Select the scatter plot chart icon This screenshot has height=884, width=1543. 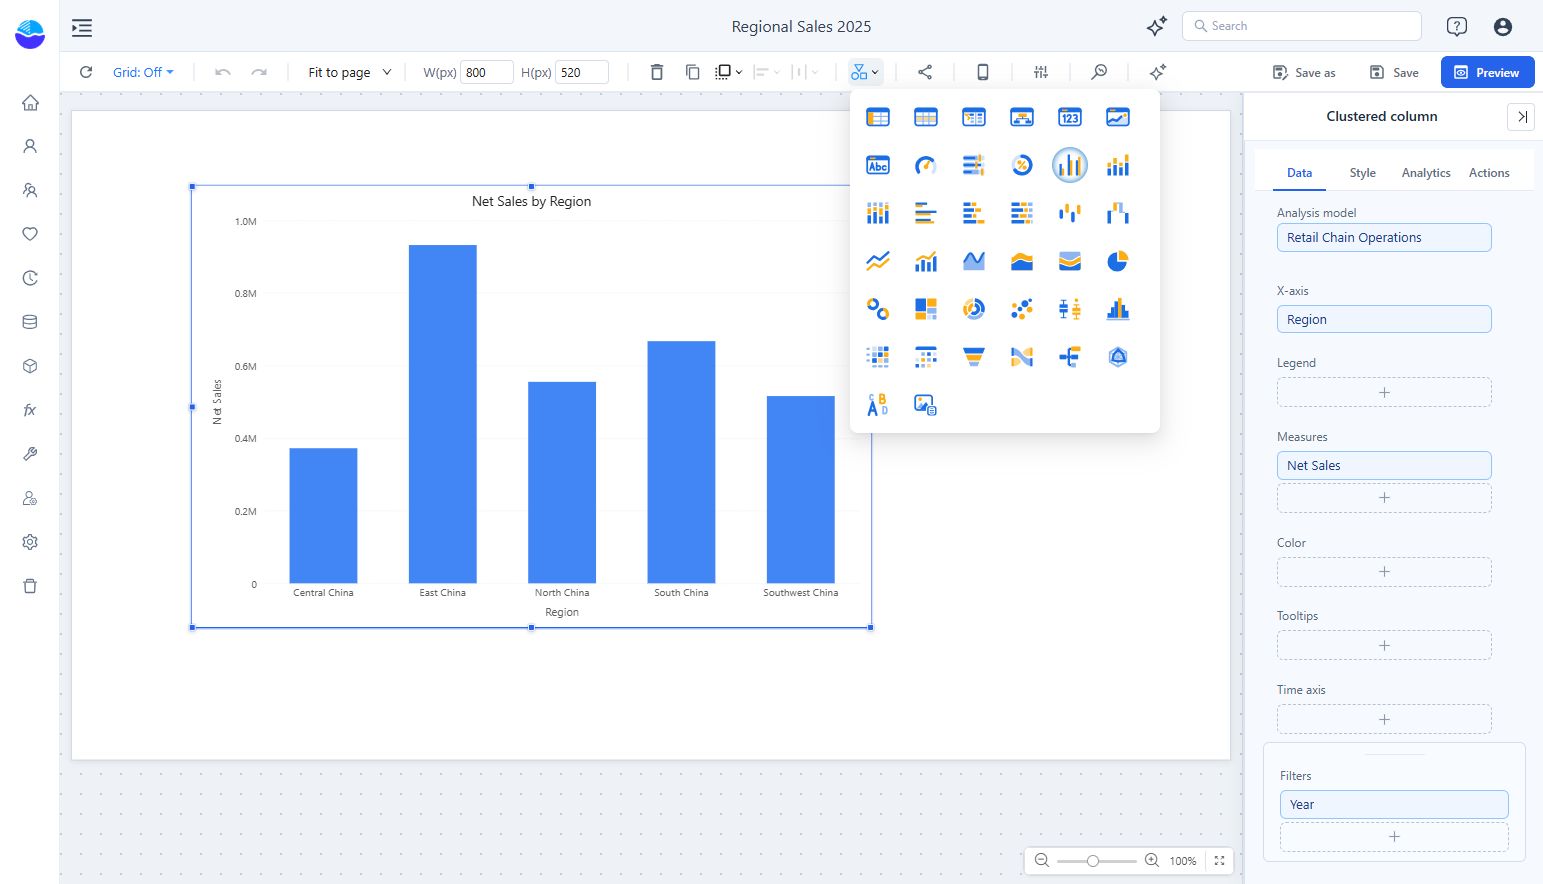click(x=1022, y=309)
